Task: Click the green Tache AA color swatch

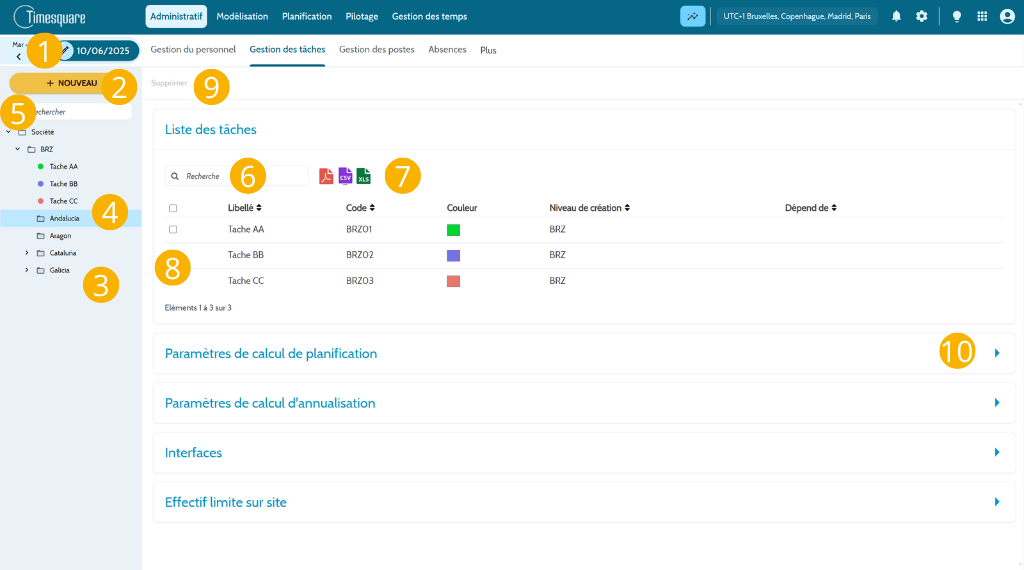Action: click(x=453, y=230)
